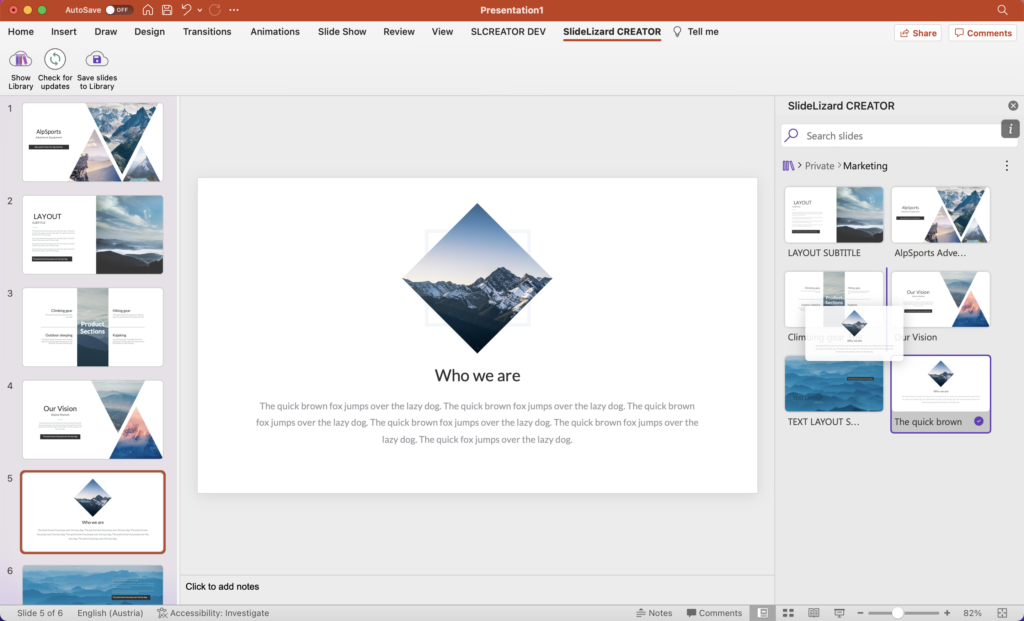Open reading view from status bar
The width and height of the screenshot is (1024, 621).
point(814,613)
